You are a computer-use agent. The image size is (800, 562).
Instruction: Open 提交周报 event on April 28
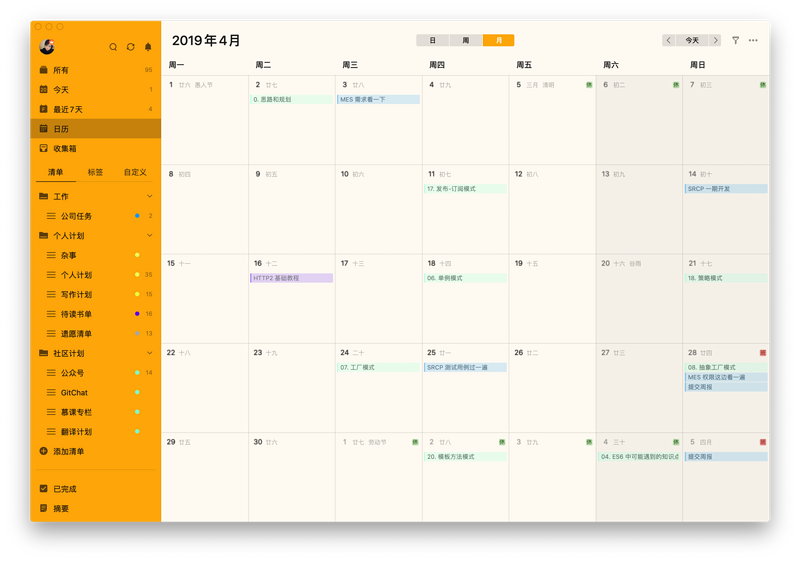tap(726, 387)
